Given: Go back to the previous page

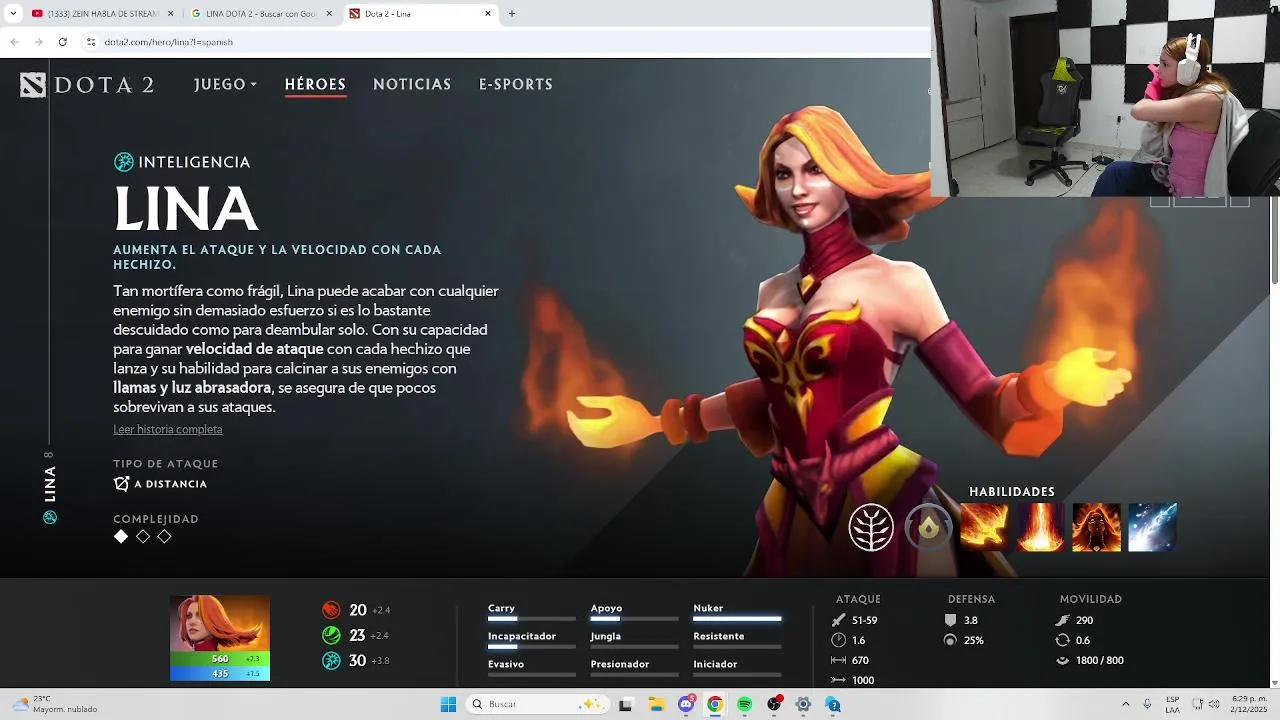Looking at the screenshot, I should click(14, 42).
